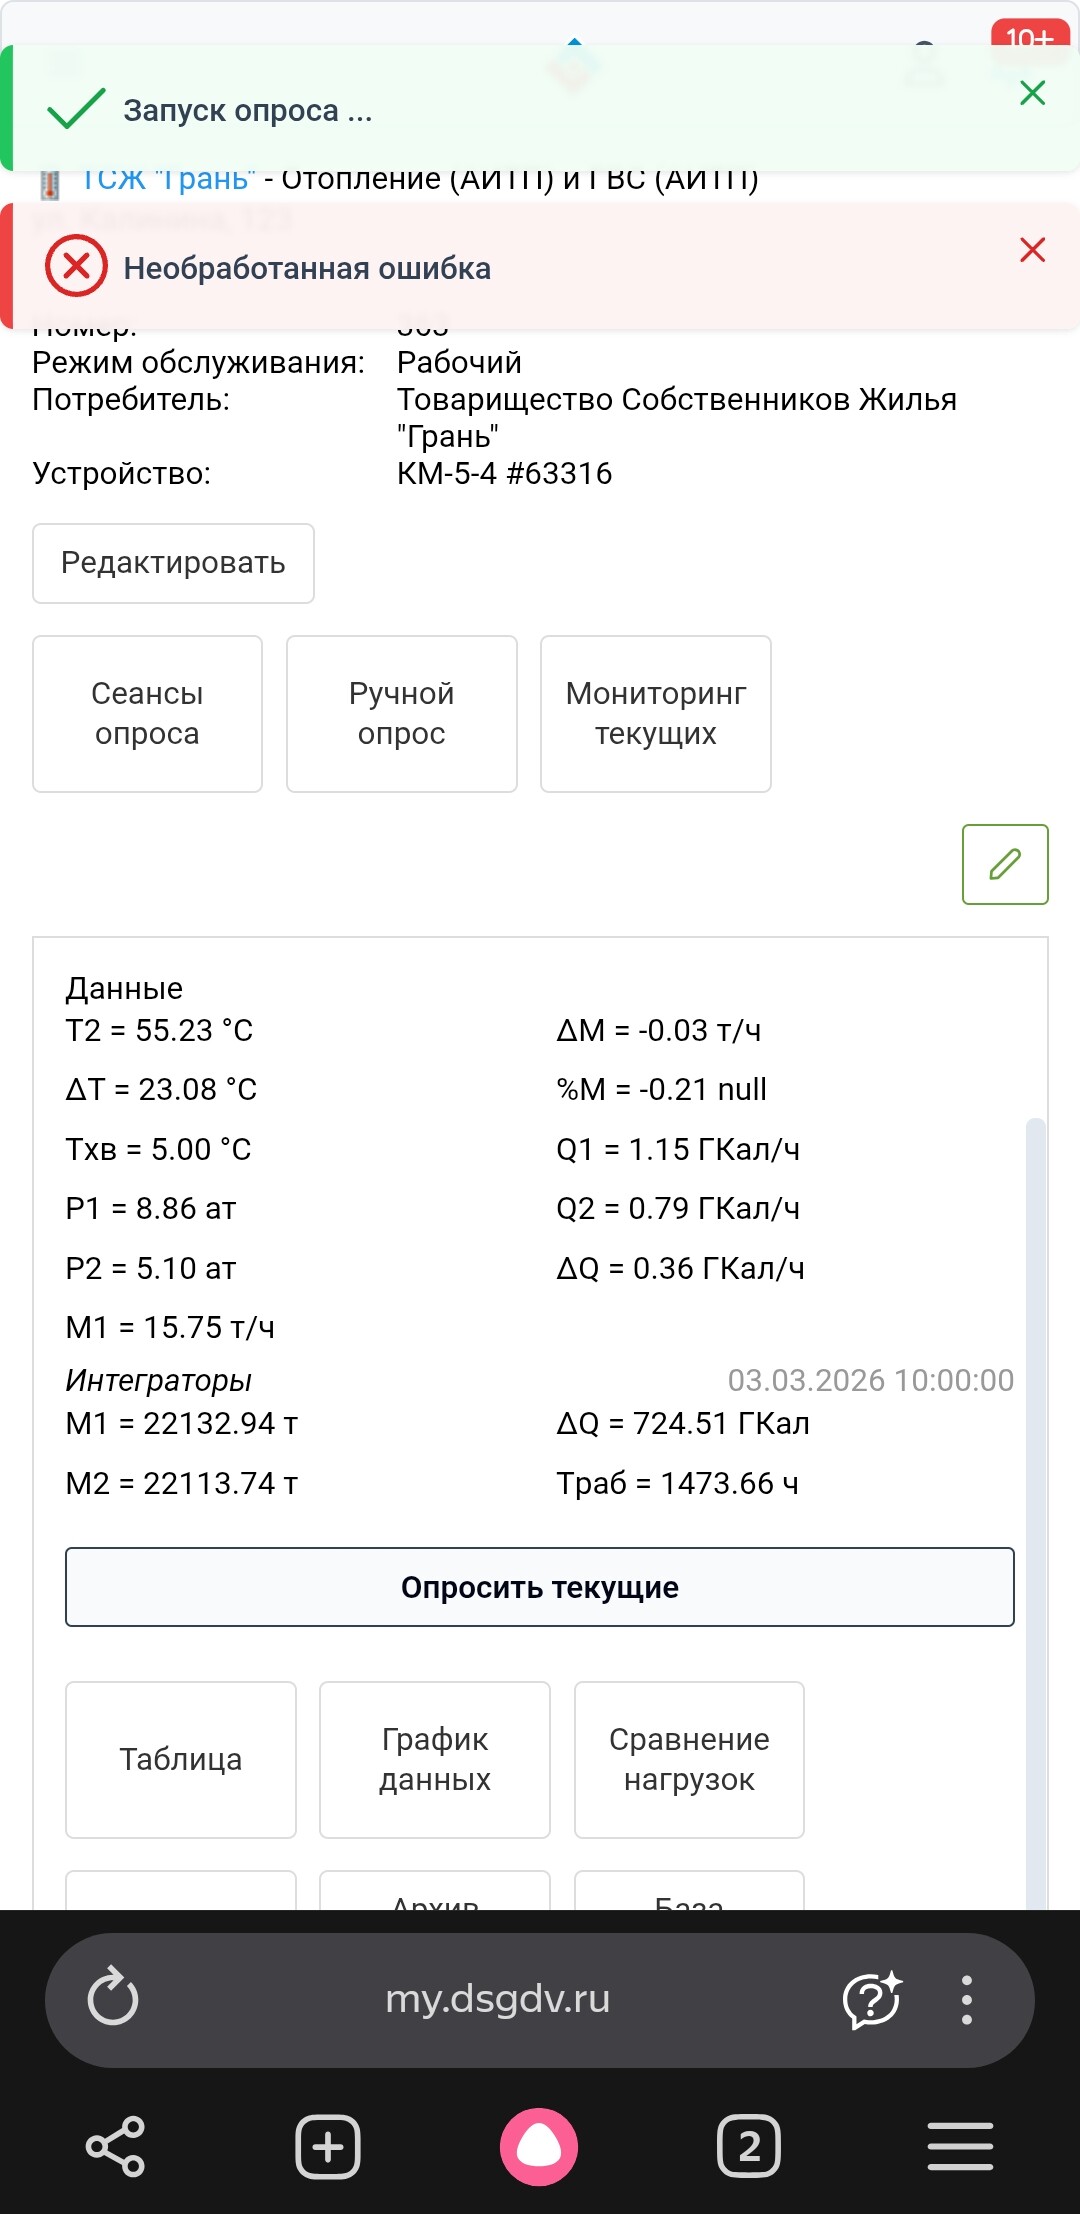Dismiss the green 'Запуск опроса' notification
1080x2214 pixels.
(x=1032, y=93)
